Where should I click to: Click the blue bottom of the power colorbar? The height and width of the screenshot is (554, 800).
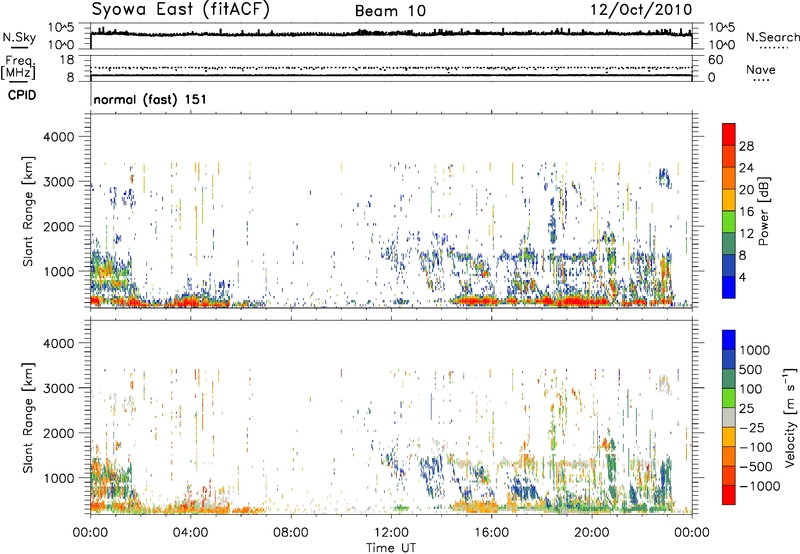(x=729, y=288)
